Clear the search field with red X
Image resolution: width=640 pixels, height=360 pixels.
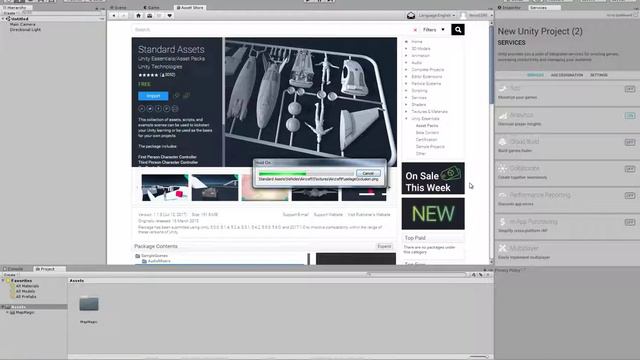[415, 30]
